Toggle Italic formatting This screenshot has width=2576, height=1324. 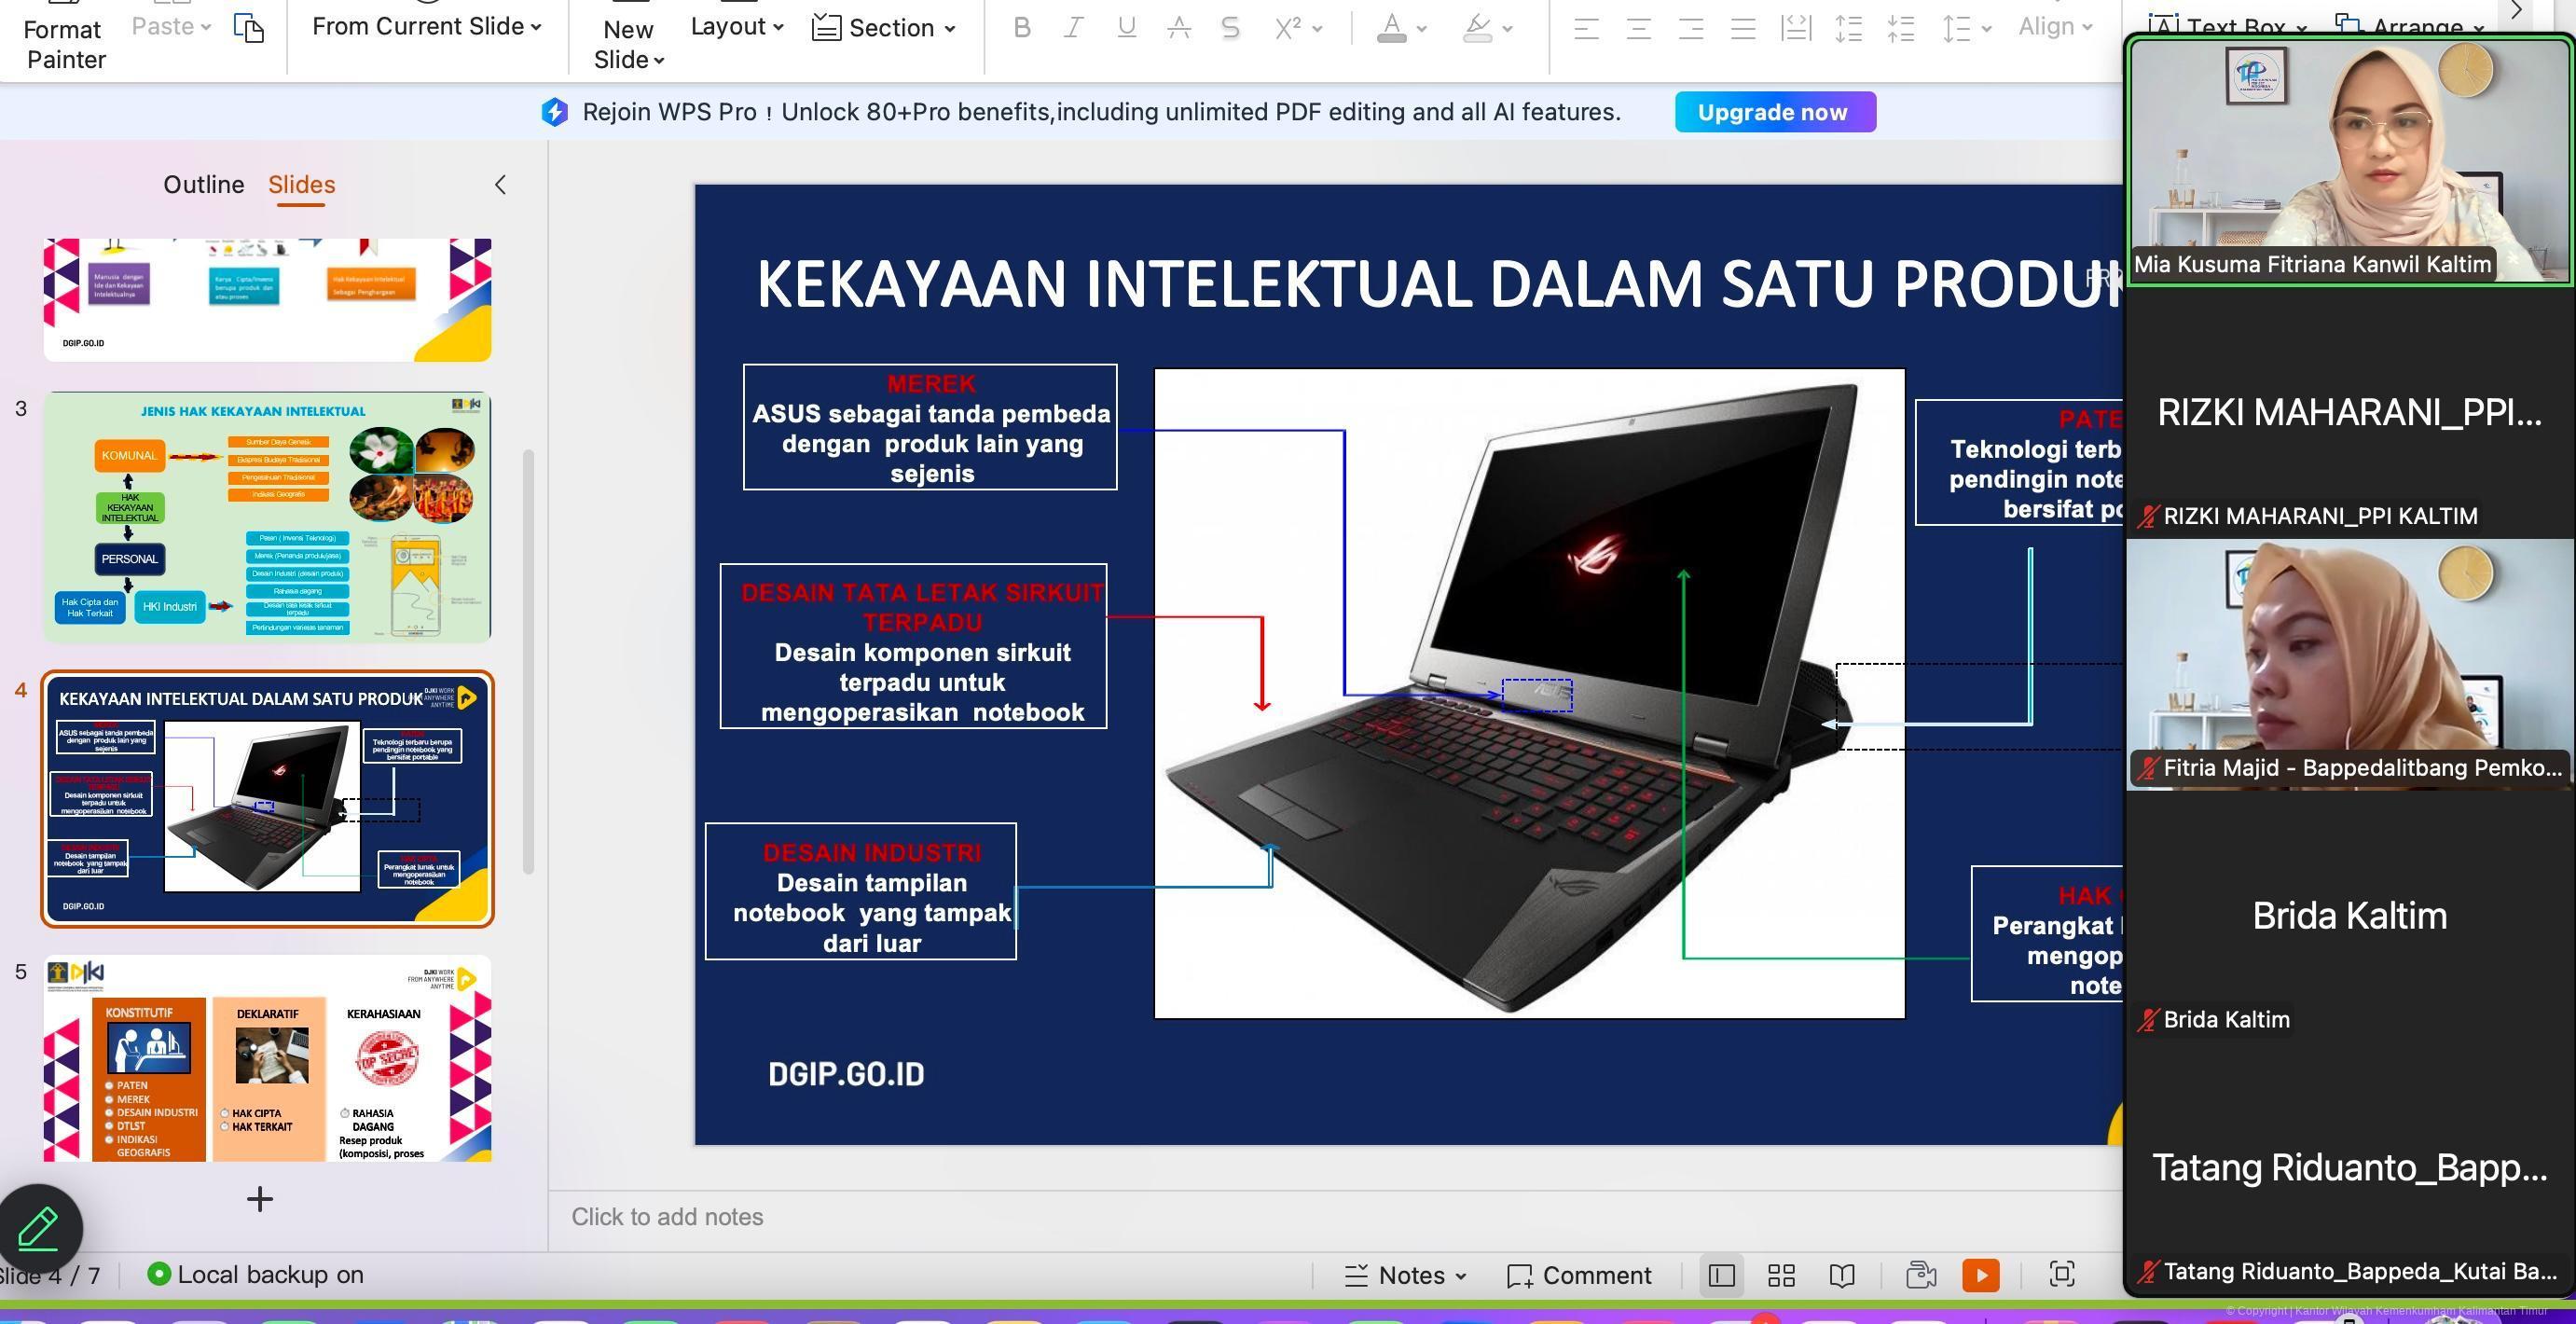[1074, 28]
